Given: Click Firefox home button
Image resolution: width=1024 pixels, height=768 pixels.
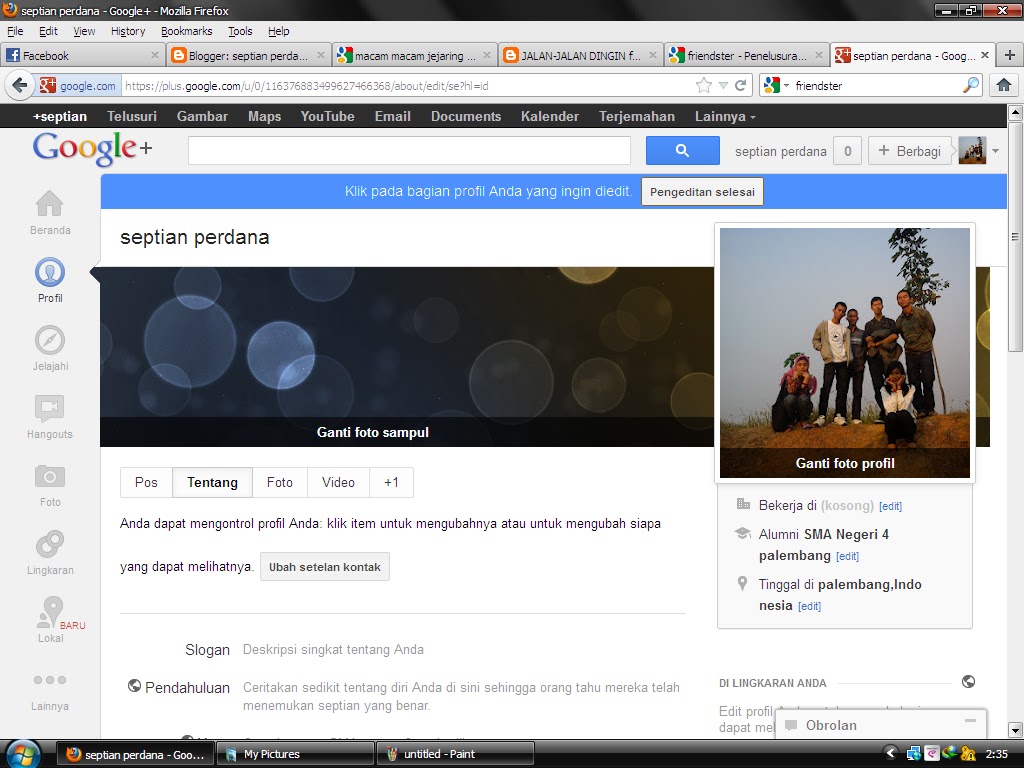Looking at the screenshot, I should [x=1004, y=85].
